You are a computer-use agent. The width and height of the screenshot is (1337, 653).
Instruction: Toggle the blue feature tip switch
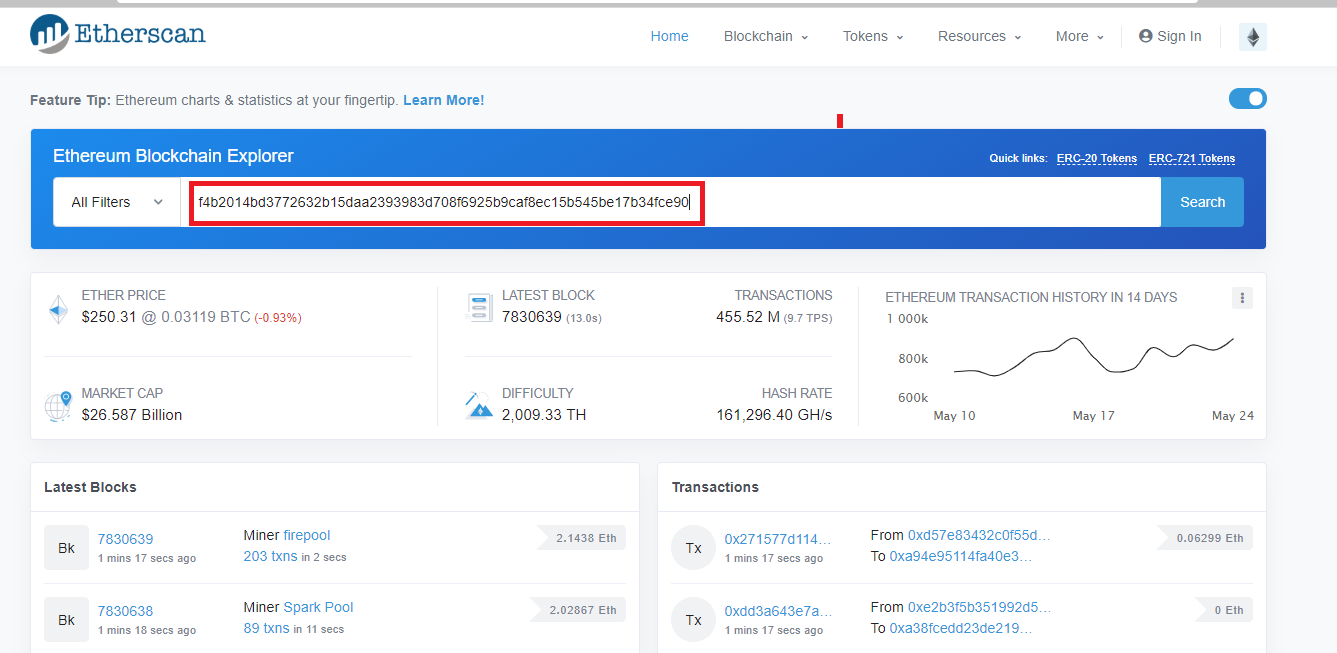(1247, 98)
